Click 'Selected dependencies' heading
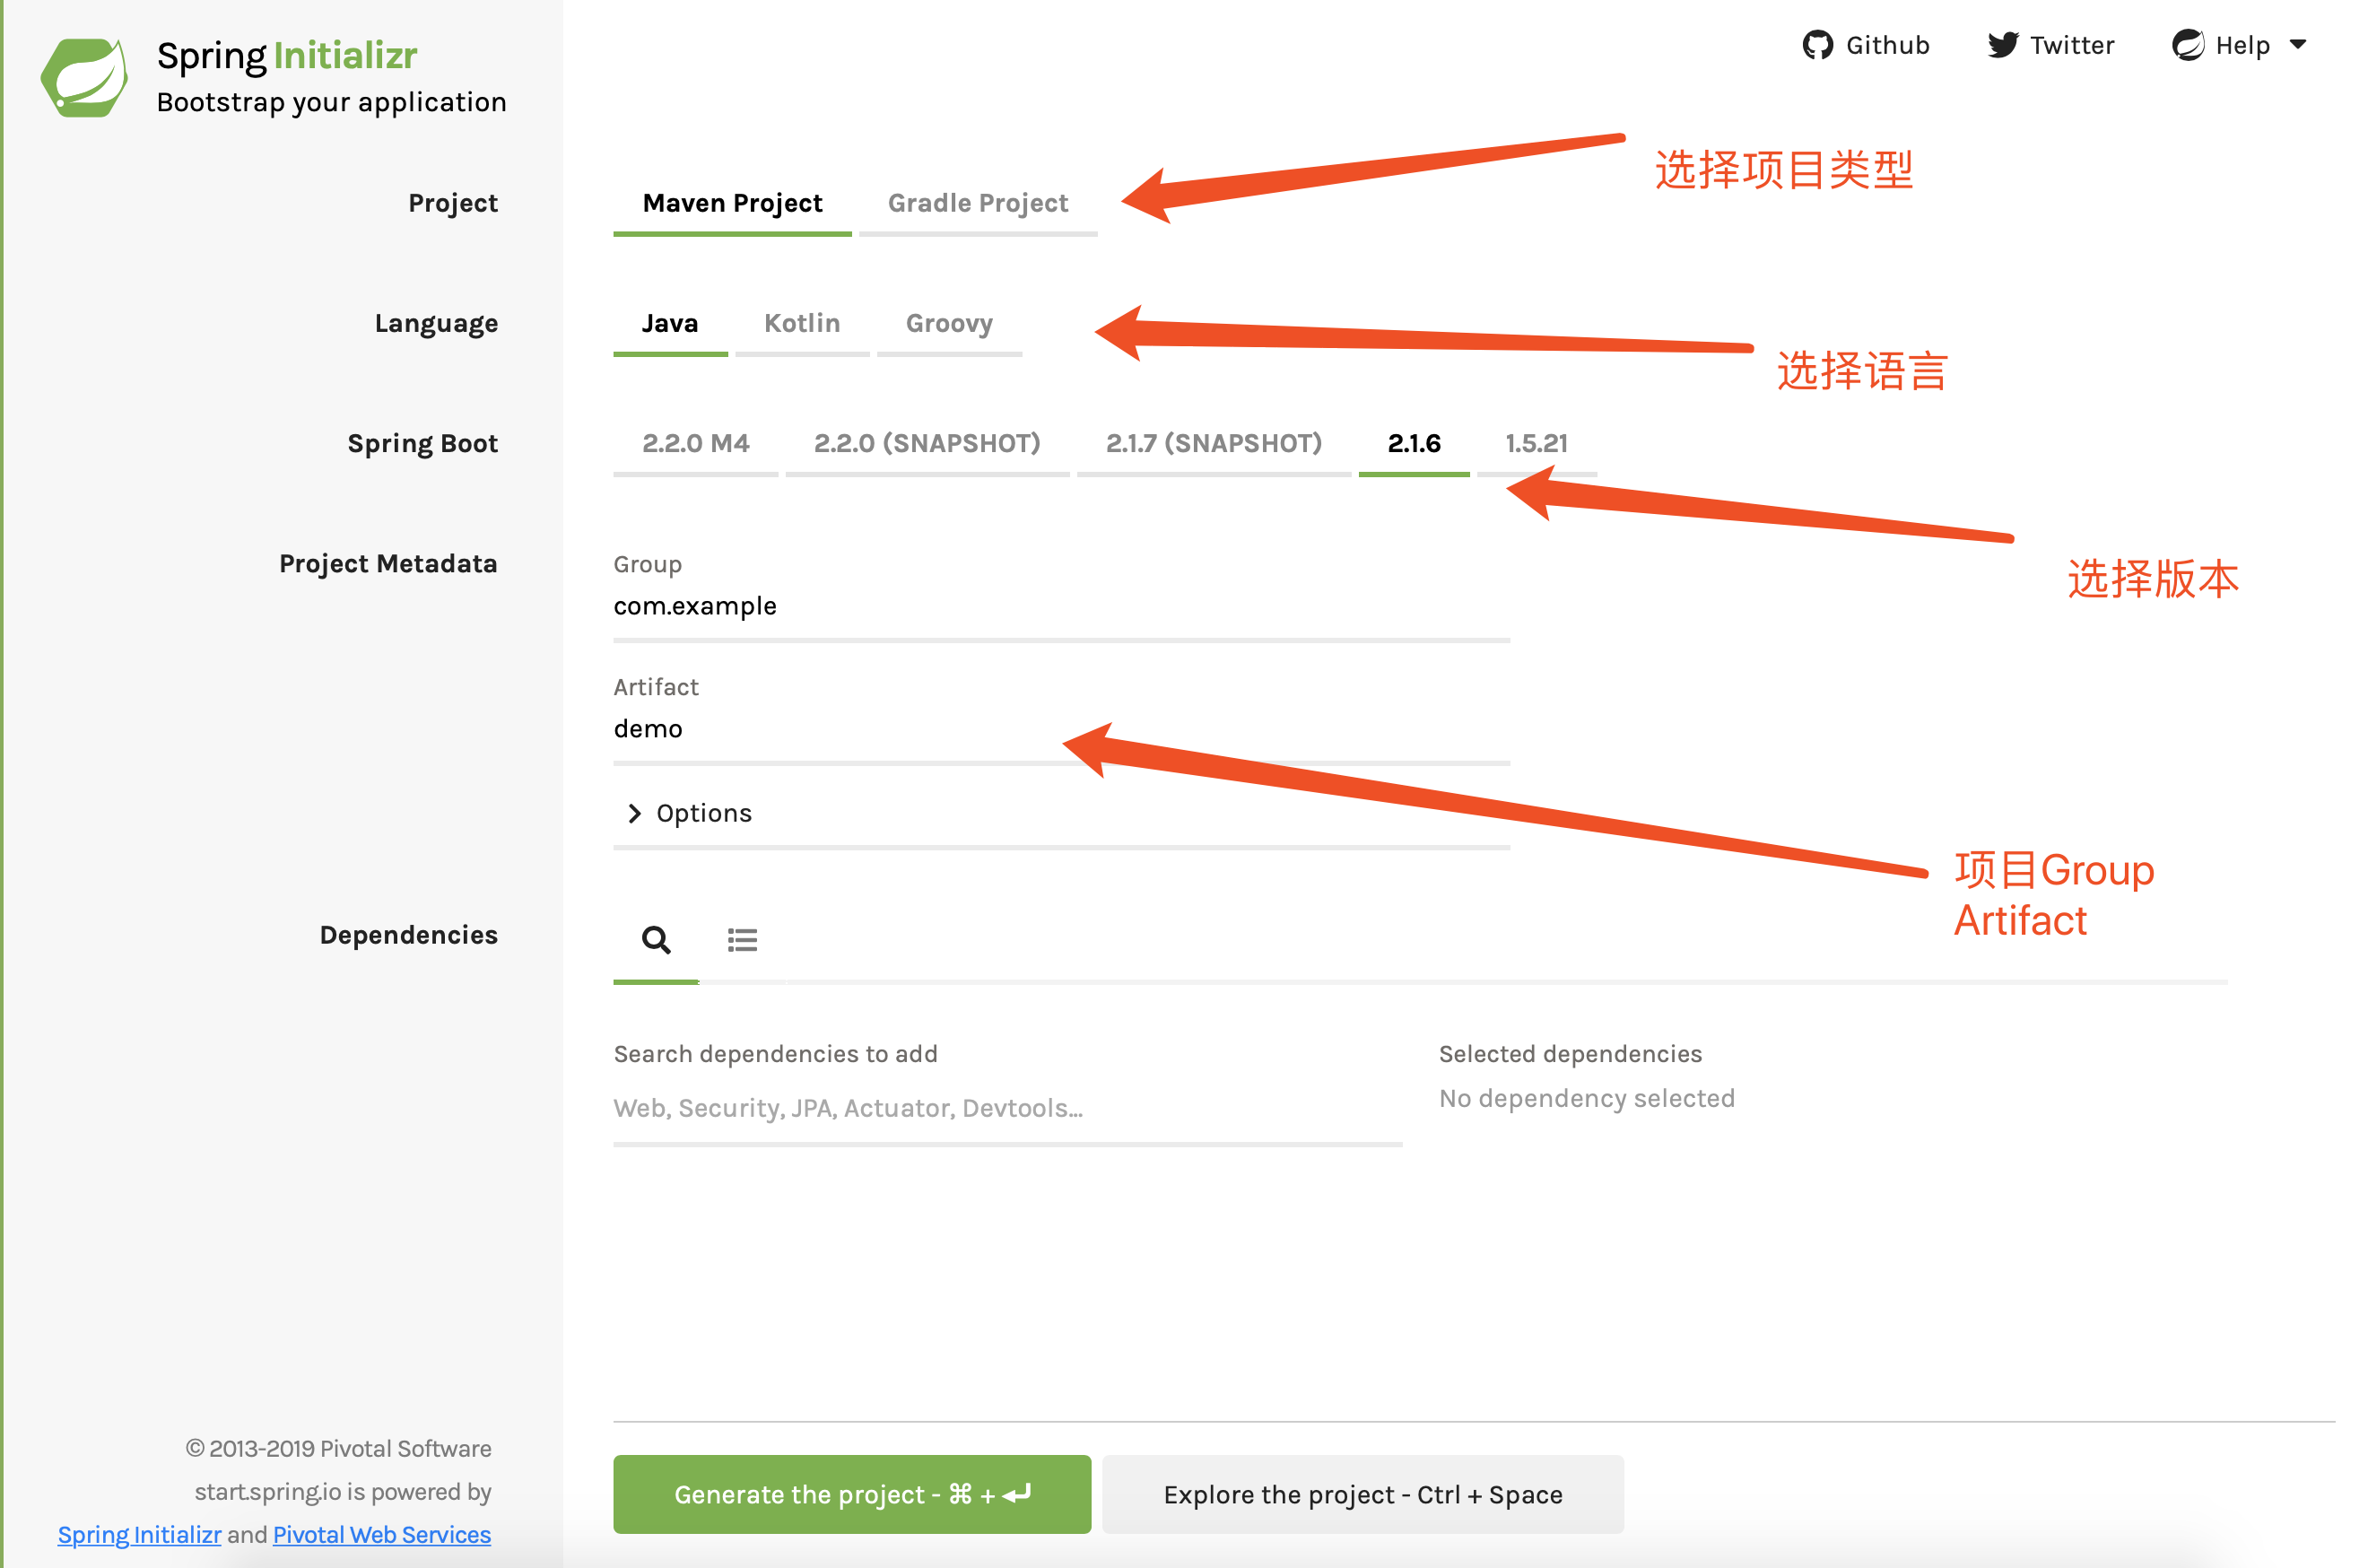The image size is (2368, 1568). (x=1570, y=1054)
